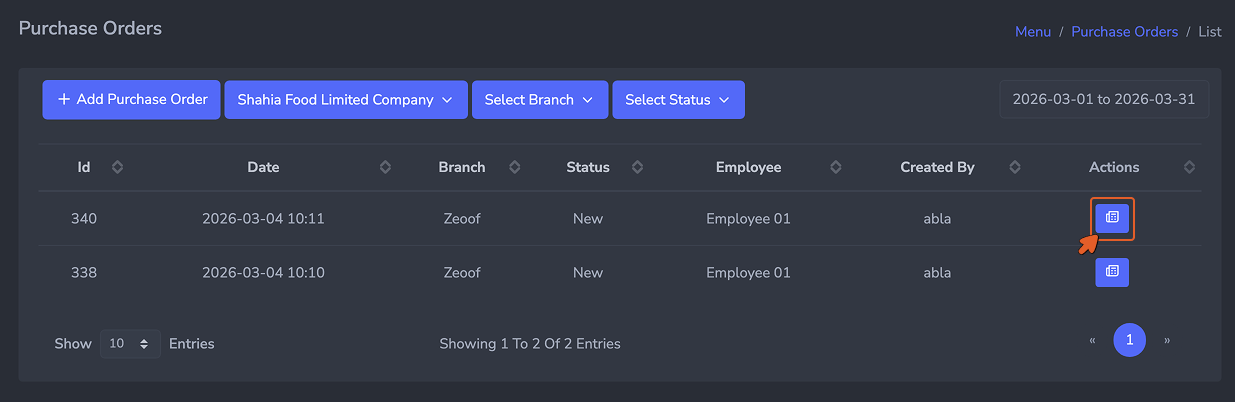Click abla creator in order 340 row
The image size is (1235, 402).
point(937,218)
